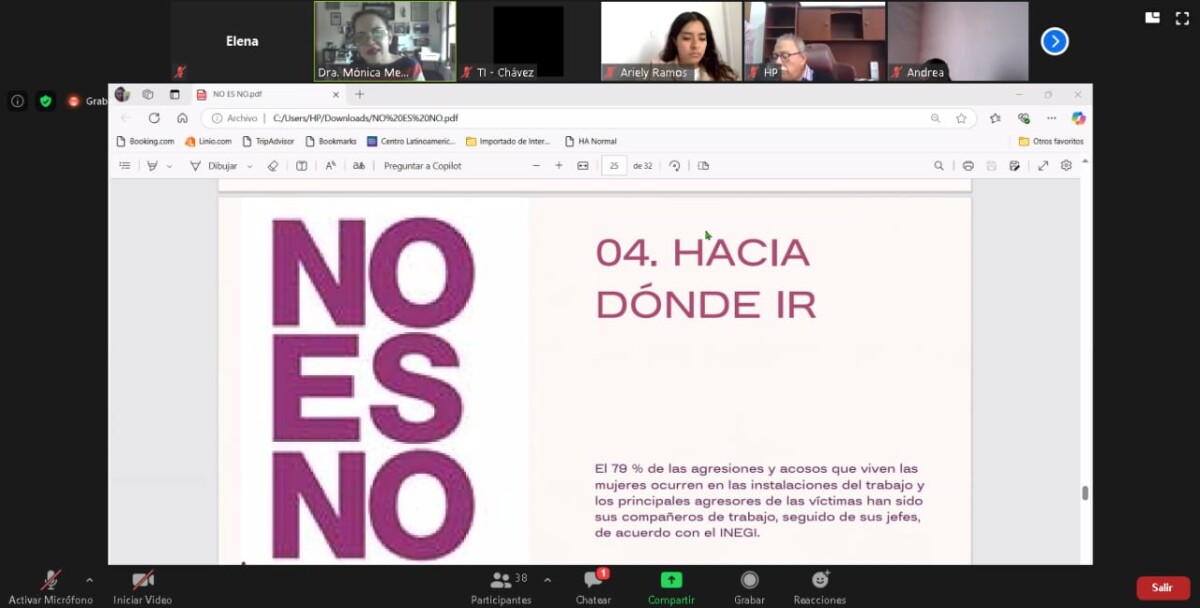Open Dibujar pen options dropdown
Image resolution: width=1200 pixels, height=608 pixels.
coord(249,166)
